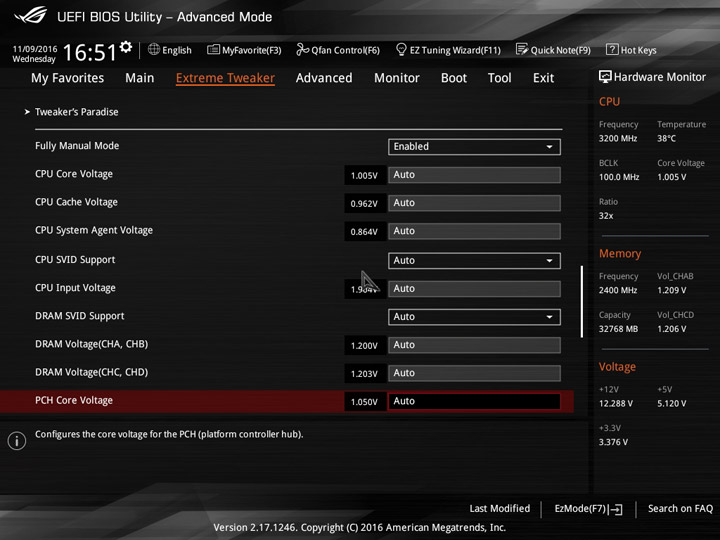This screenshot has width=720, height=540.
Task: Click CPU Input Voltage field
Action: [x=474, y=289]
